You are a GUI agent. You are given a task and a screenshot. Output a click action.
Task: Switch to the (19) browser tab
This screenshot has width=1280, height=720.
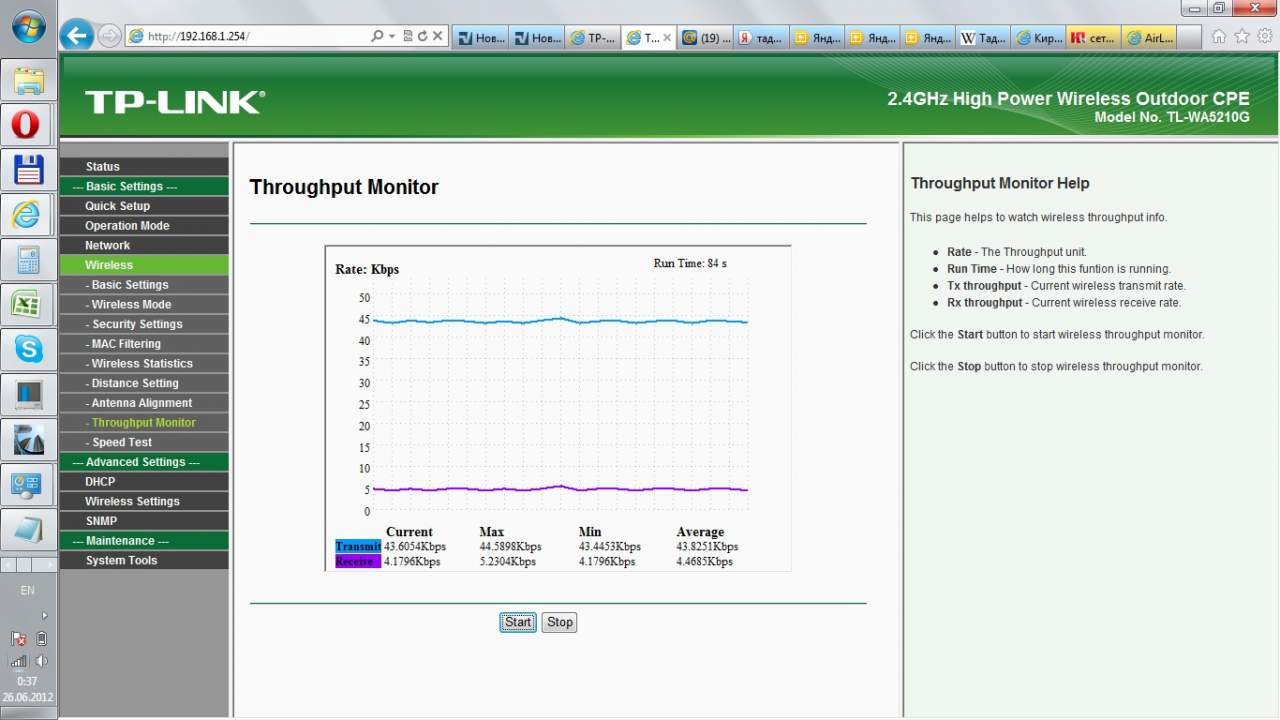[x=705, y=38]
